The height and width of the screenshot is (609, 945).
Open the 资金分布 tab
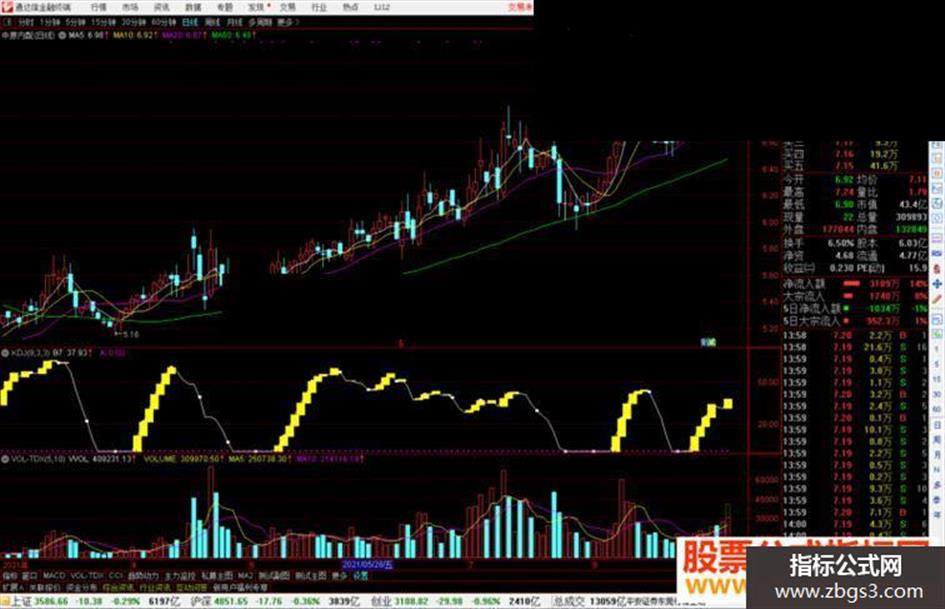pyautogui.click(x=81, y=587)
